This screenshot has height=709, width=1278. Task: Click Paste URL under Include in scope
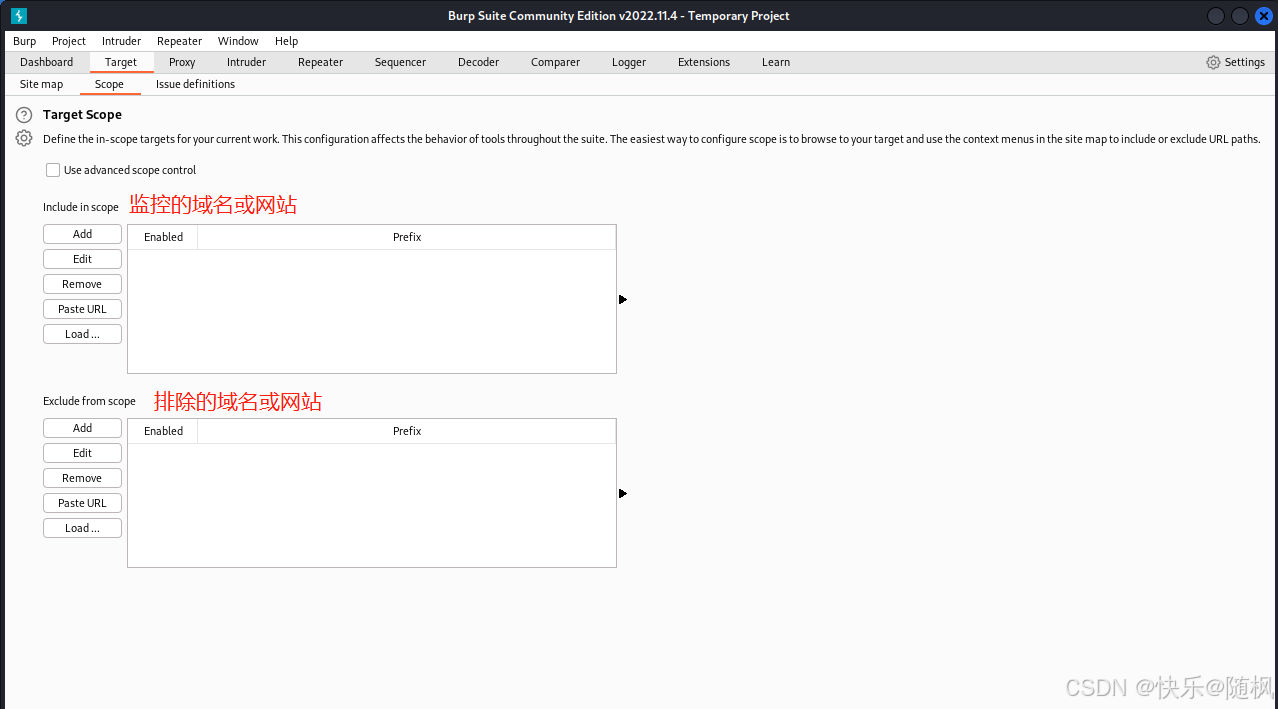click(82, 309)
